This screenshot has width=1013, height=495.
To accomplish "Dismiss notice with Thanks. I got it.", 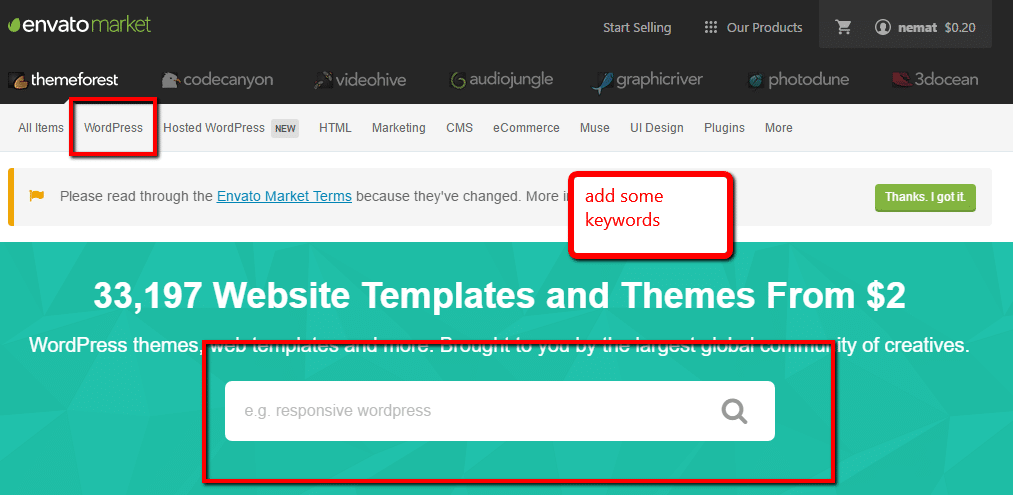I will pos(925,198).
